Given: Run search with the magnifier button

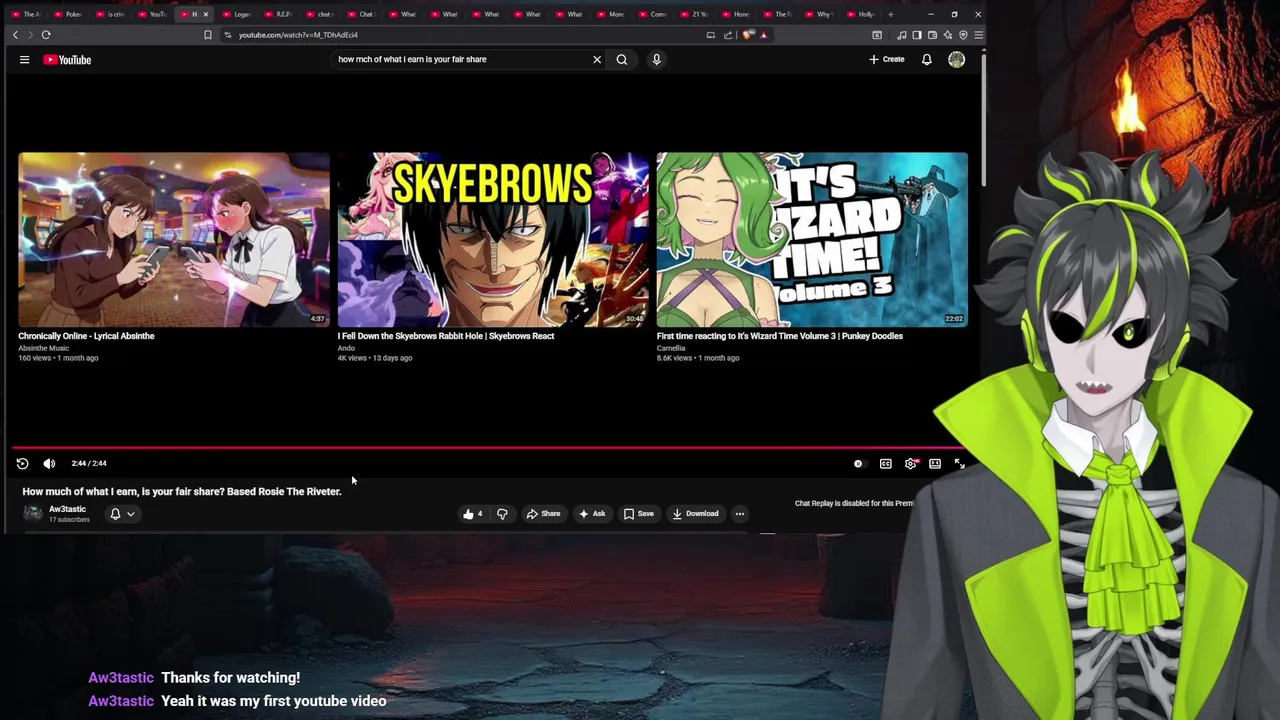Looking at the screenshot, I should pyautogui.click(x=622, y=59).
